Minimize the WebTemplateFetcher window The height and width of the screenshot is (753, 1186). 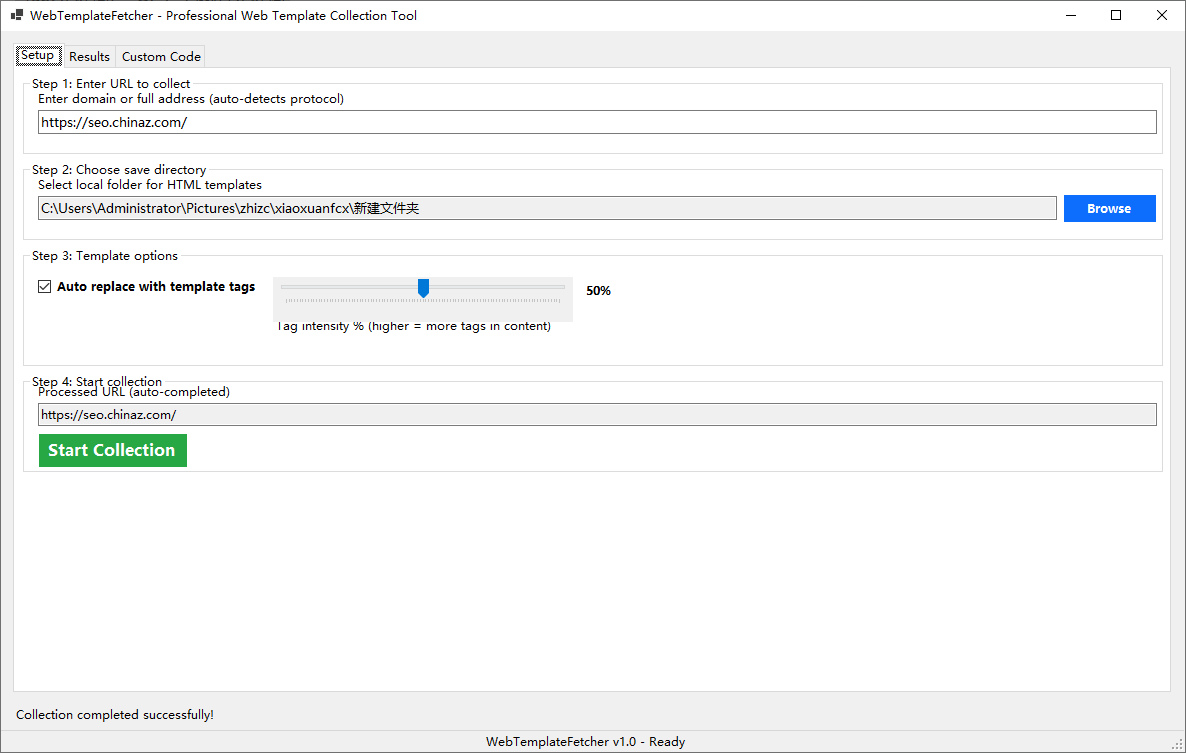(x=1070, y=15)
